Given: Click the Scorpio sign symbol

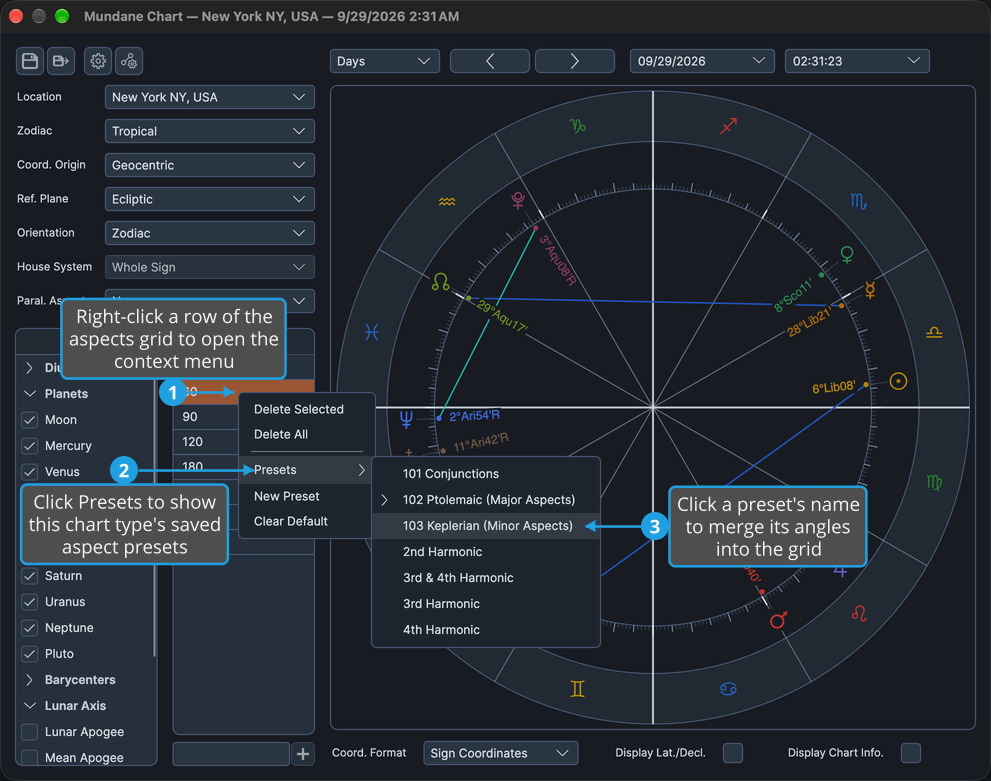Looking at the screenshot, I should coord(858,202).
